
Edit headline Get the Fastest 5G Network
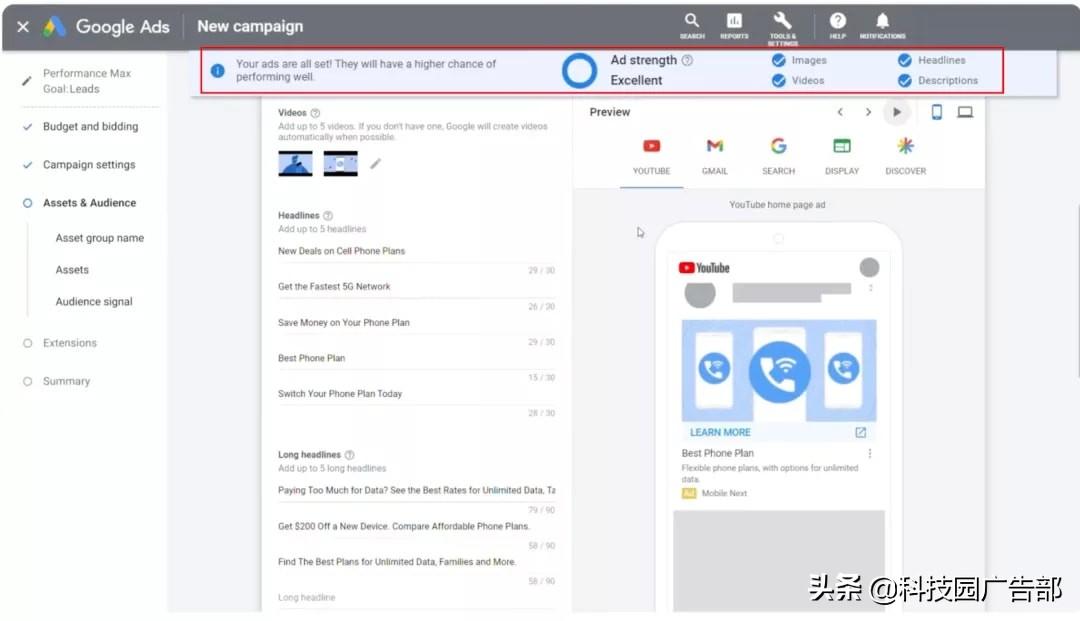tap(416, 288)
